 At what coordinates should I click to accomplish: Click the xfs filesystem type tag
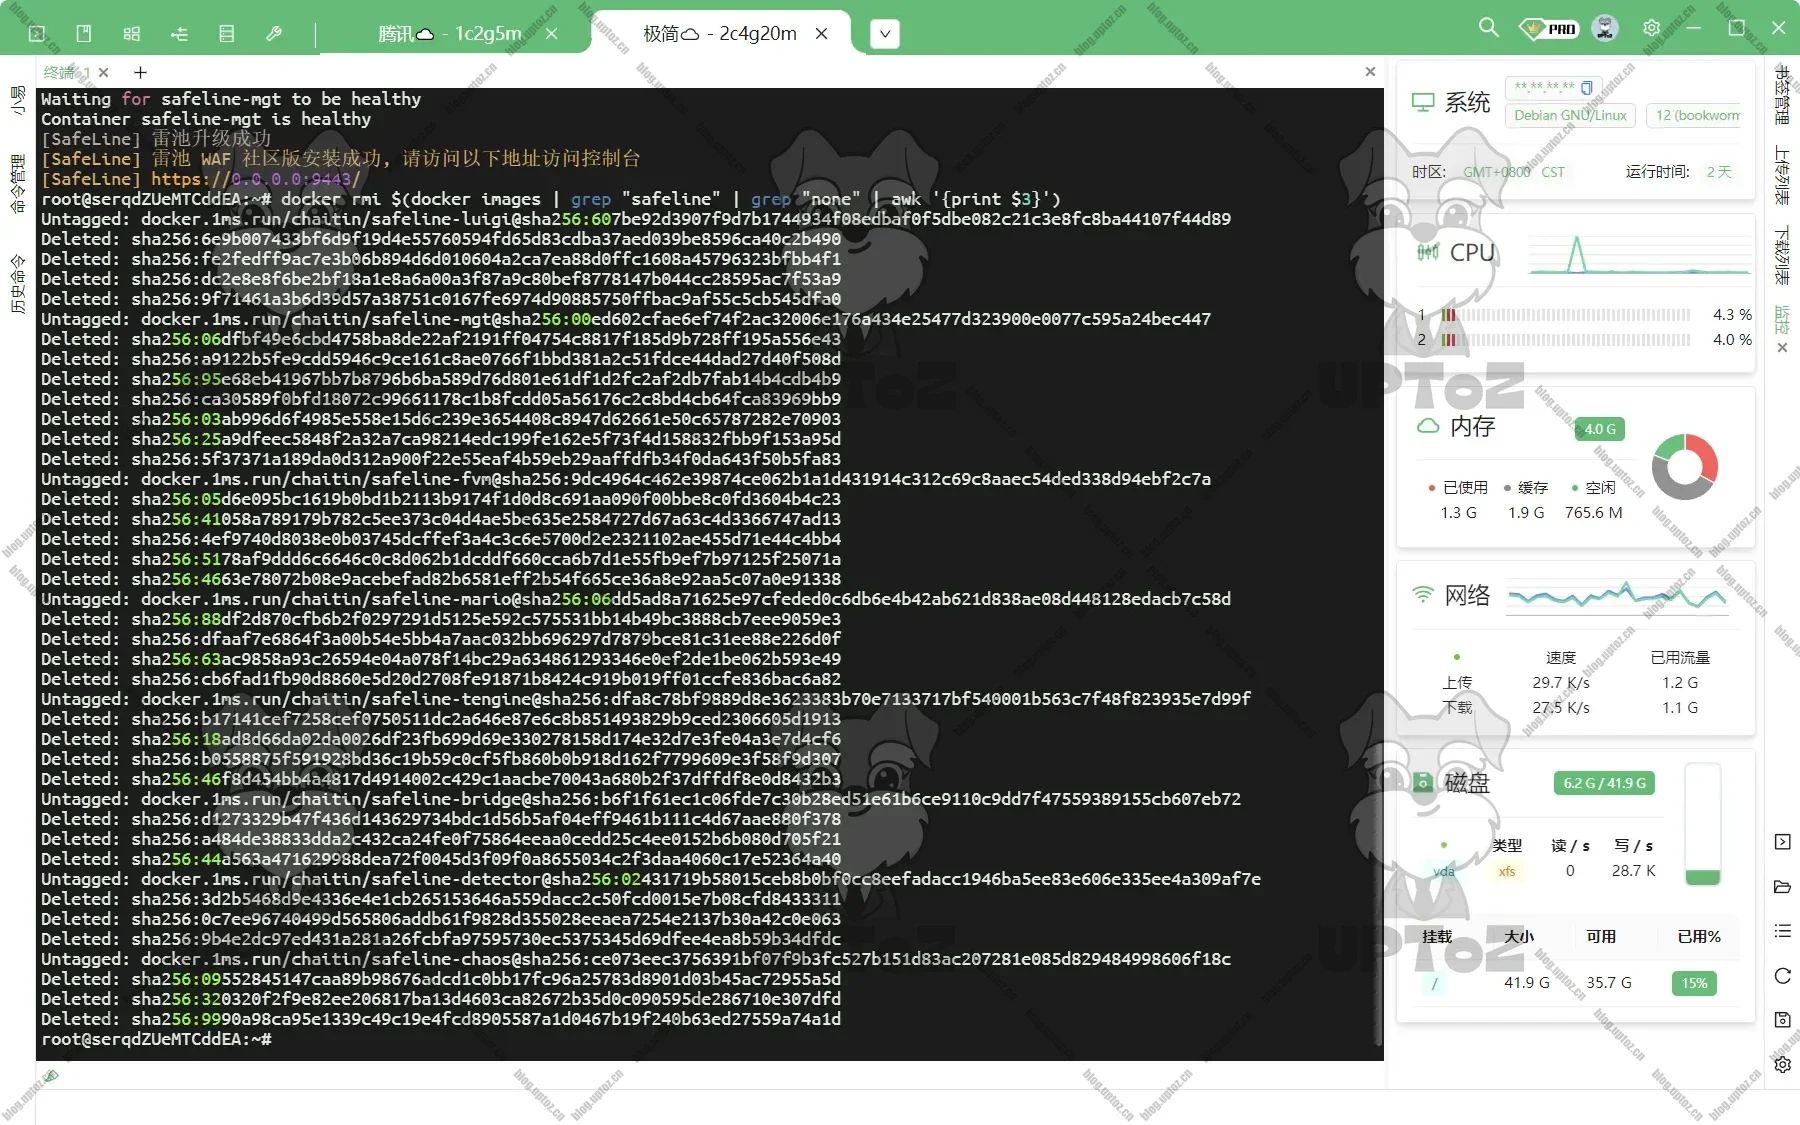1507,871
